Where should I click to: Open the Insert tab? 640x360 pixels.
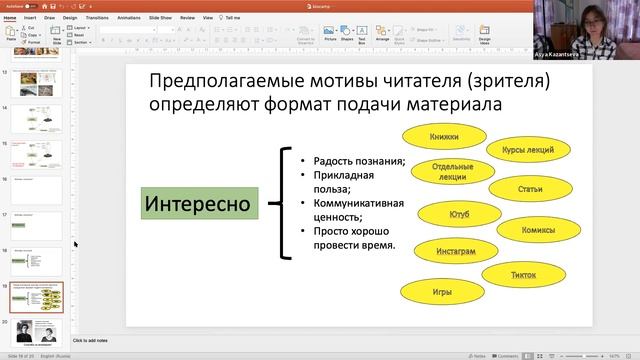[30, 18]
